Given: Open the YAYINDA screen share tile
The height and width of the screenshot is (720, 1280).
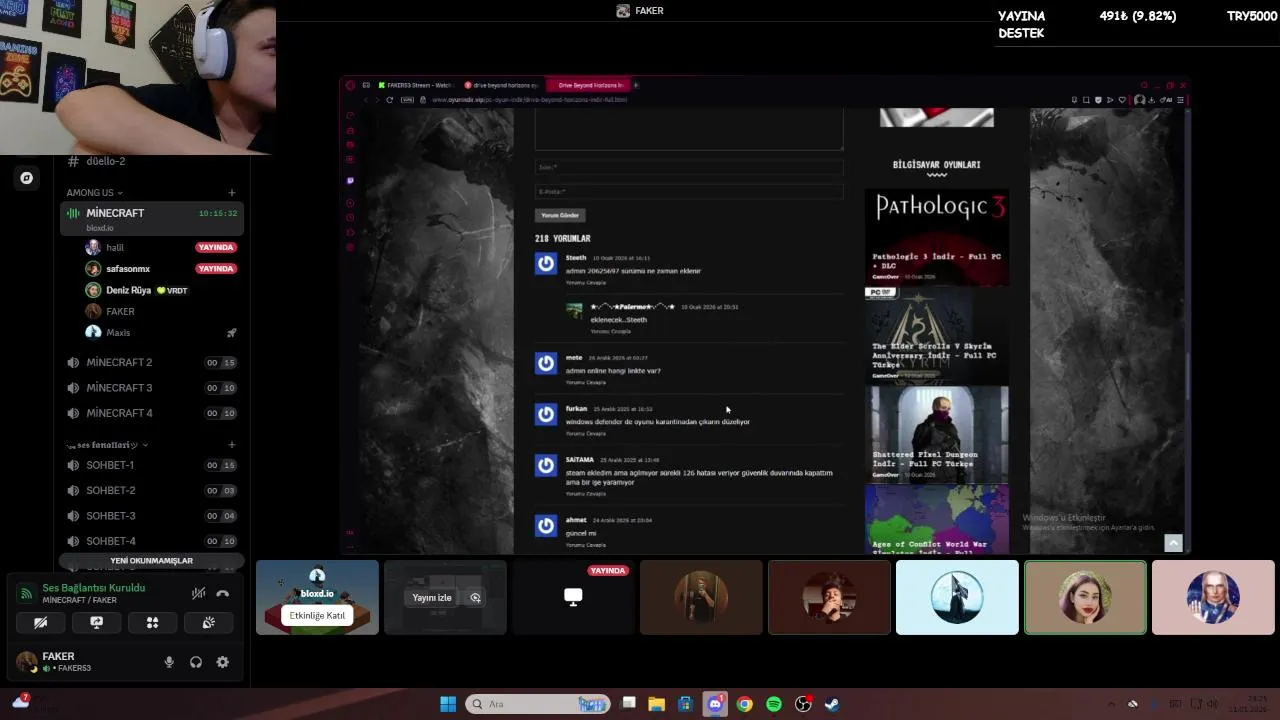Looking at the screenshot, I should (x=573, y=597).
